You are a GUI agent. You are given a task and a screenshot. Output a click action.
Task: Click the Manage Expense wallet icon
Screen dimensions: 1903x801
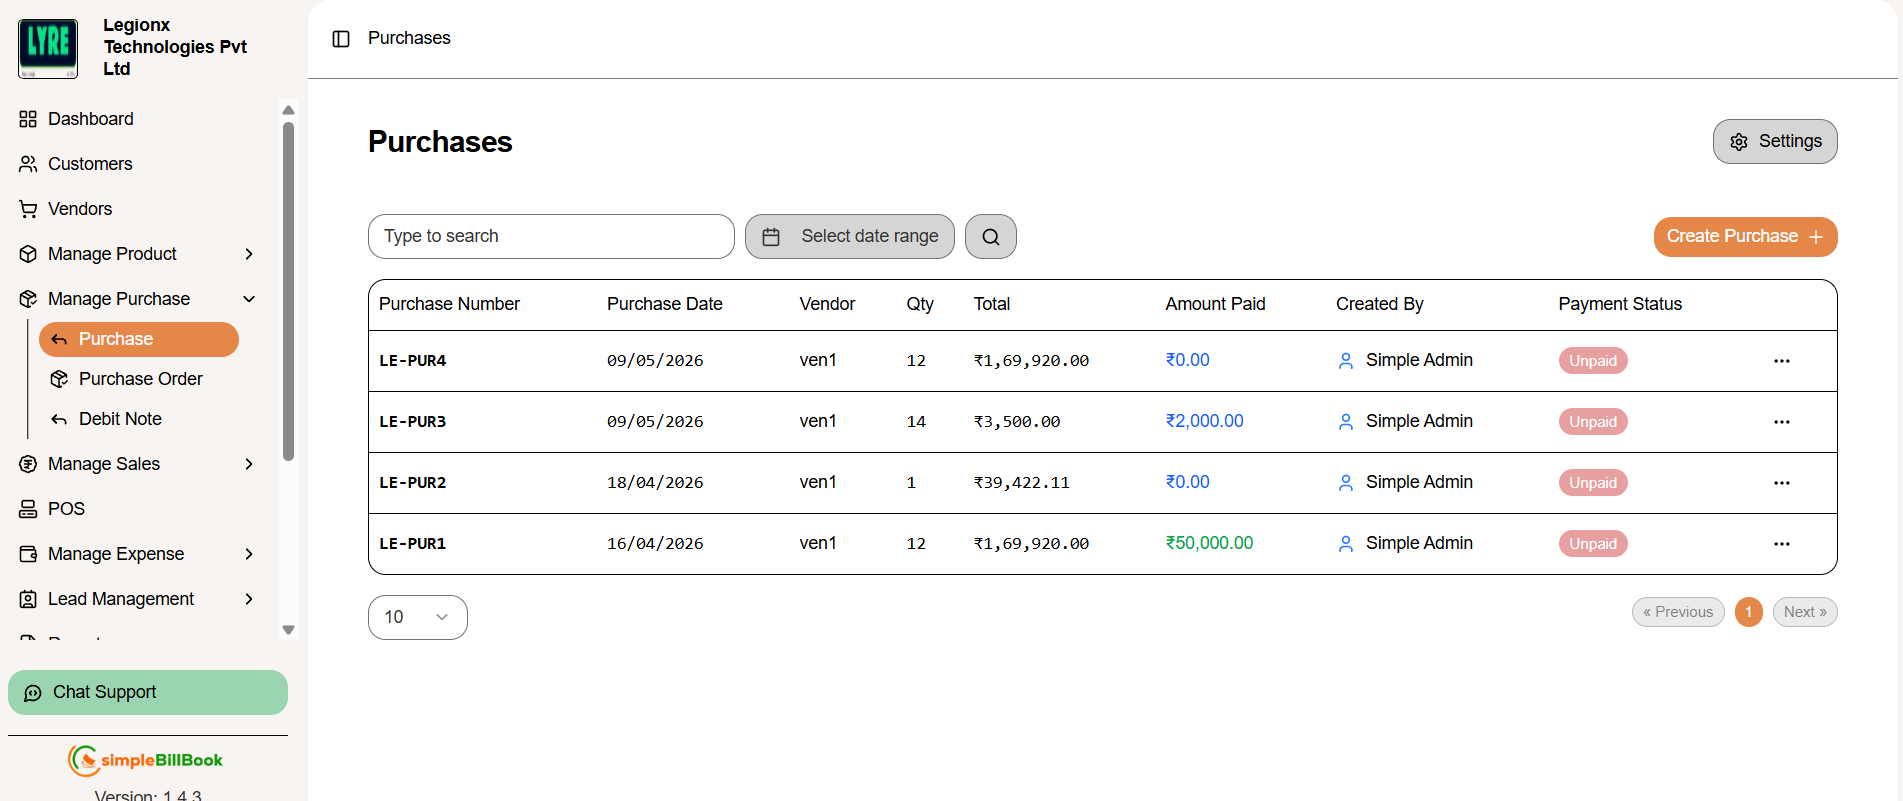[28, 554]
